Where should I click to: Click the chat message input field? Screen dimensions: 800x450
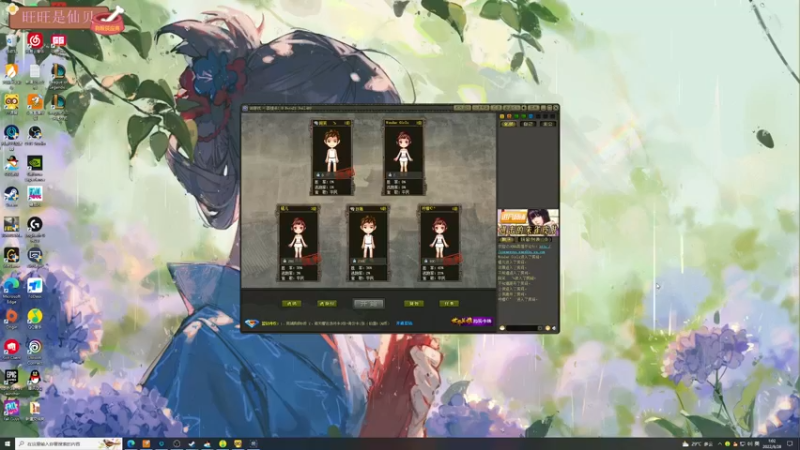point(522,328)
